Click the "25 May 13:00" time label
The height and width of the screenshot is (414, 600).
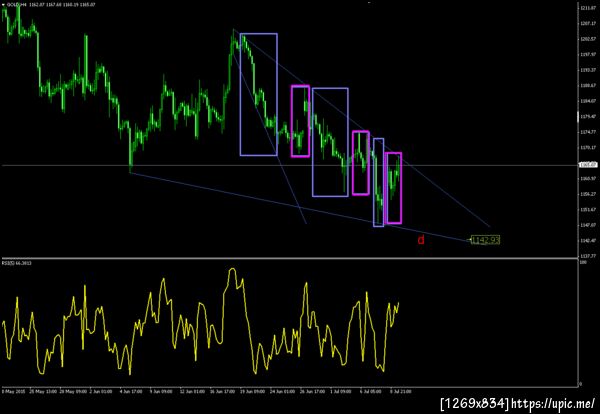[x=43, y=391]
